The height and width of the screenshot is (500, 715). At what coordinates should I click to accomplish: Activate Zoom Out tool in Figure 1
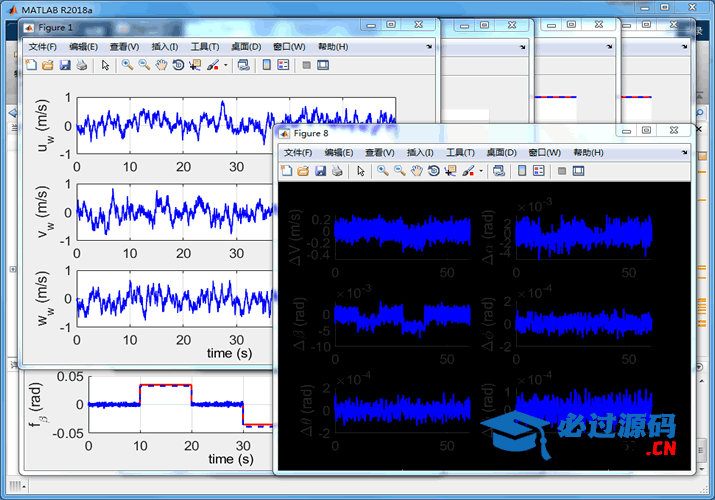[x=144, y=65]
